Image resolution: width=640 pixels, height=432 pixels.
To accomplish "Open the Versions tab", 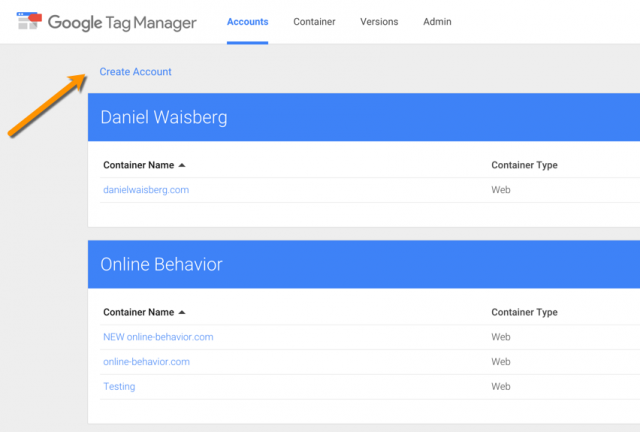I will tap(379, 22).
